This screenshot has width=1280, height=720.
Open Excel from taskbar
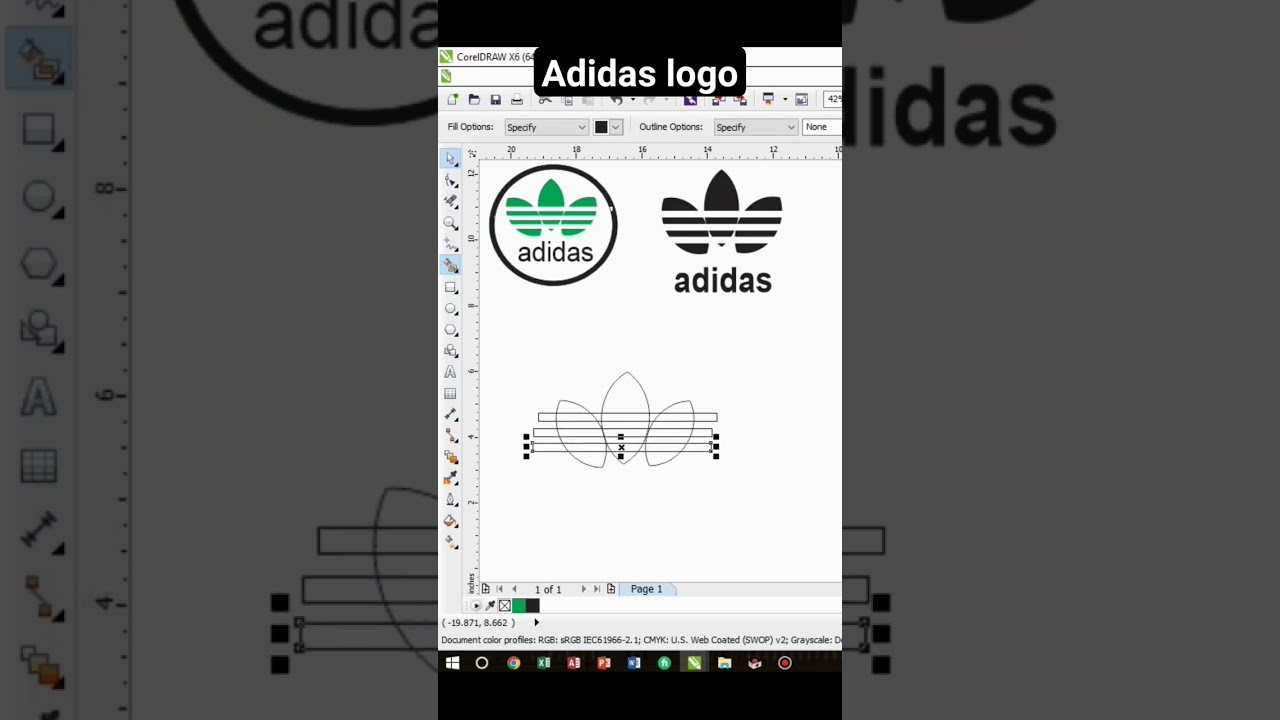[543, 663]
